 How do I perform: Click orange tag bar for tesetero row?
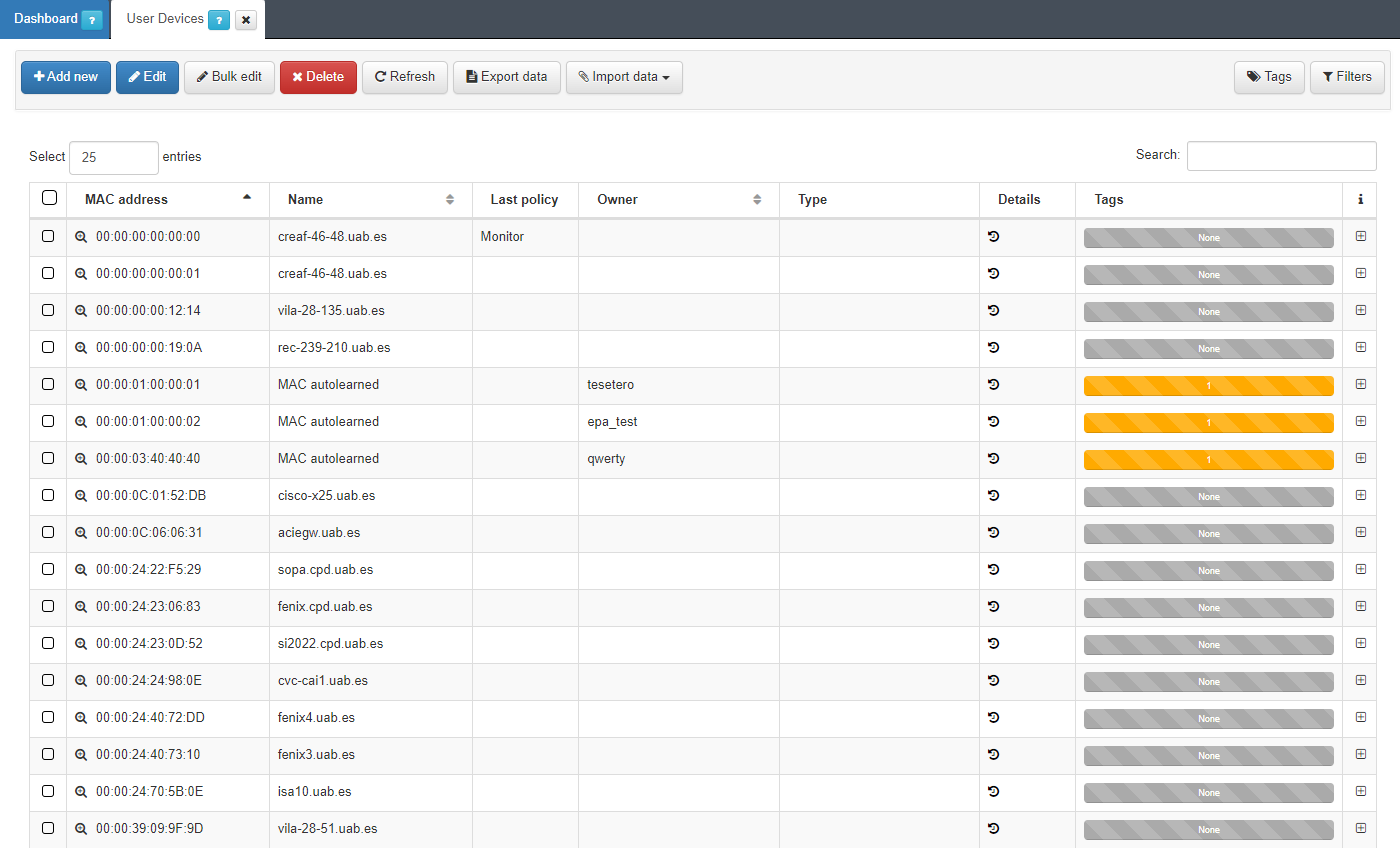(x=1208, y=385)
